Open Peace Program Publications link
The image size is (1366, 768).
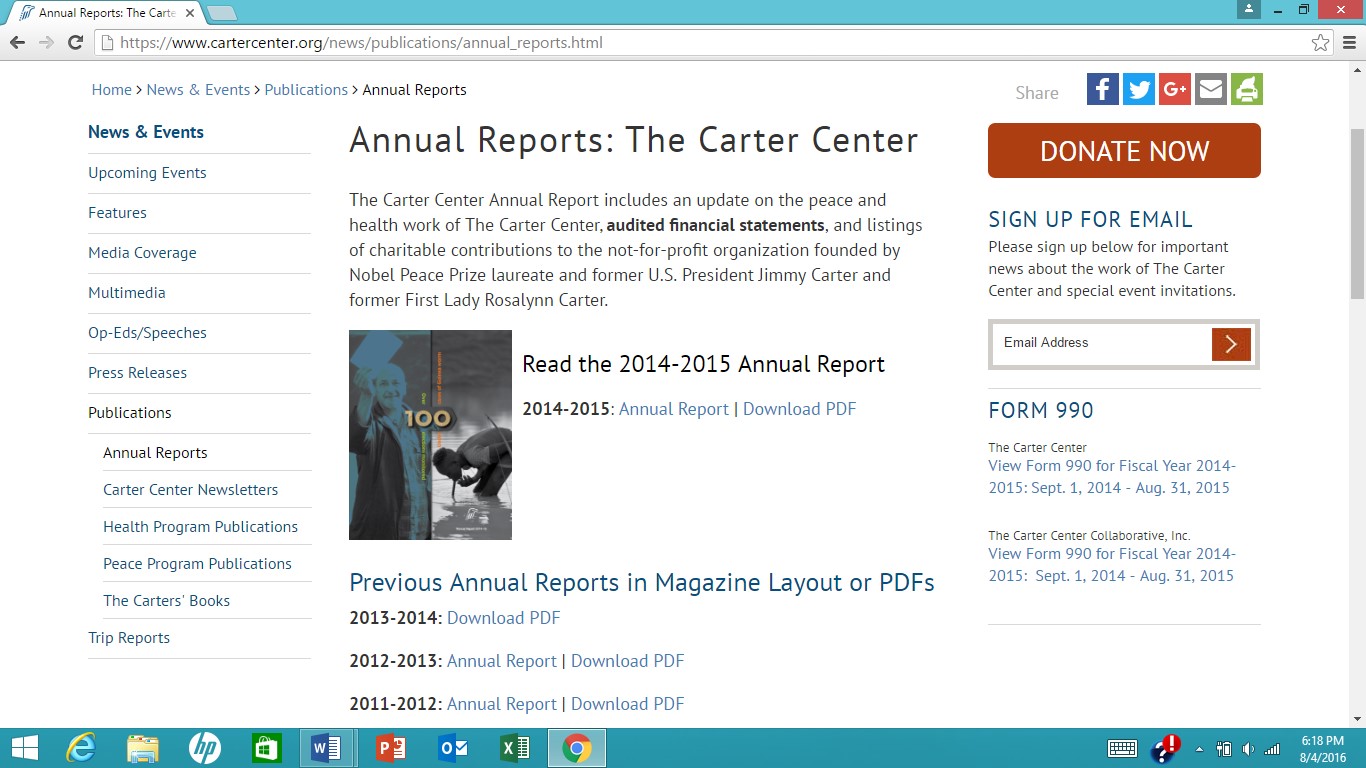[197, 564]
